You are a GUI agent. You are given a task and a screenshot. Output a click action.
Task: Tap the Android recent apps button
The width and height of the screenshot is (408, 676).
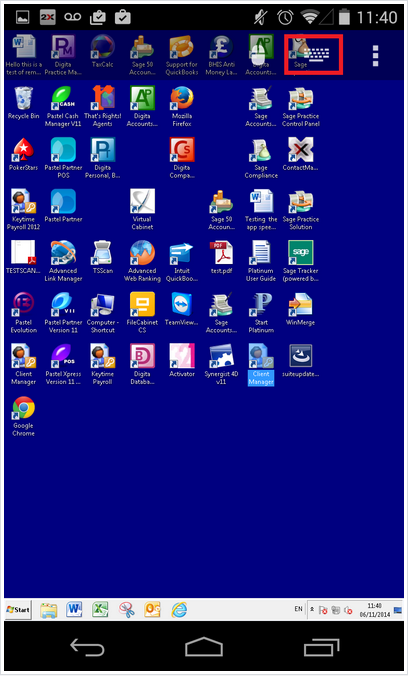tap(321, 648)
